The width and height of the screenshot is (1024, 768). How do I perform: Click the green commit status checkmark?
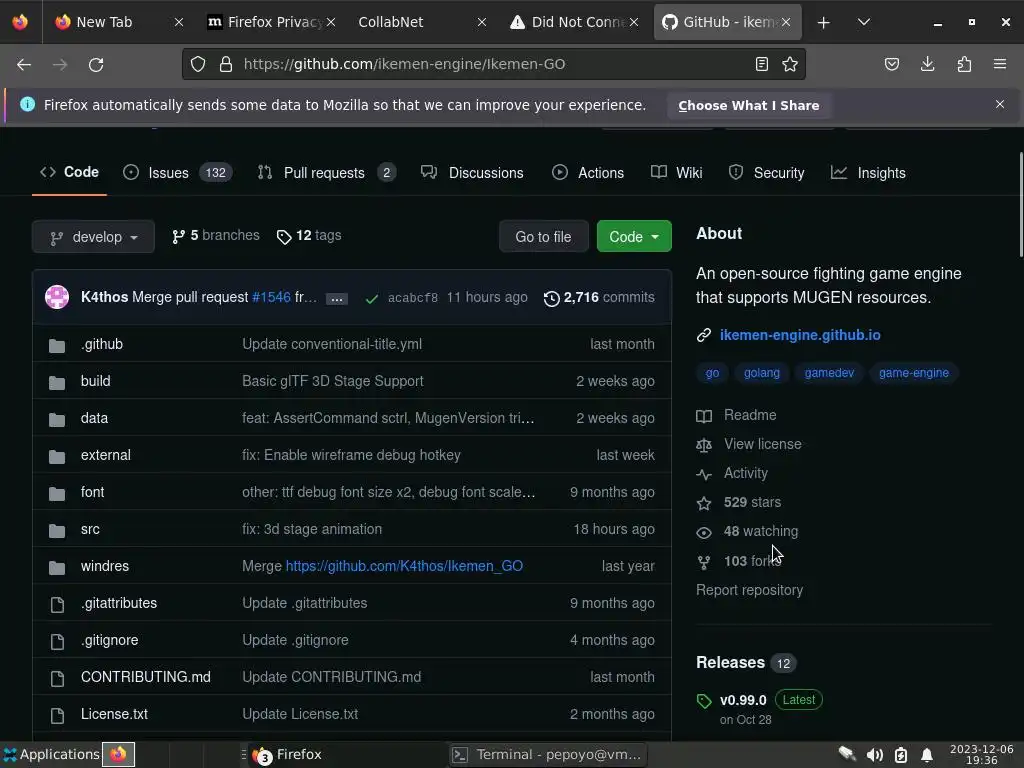[372, 298]
